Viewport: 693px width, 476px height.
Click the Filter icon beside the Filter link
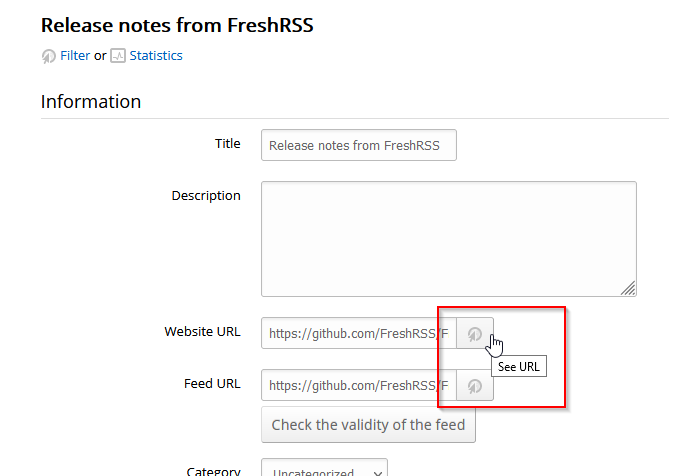point(48,57)
